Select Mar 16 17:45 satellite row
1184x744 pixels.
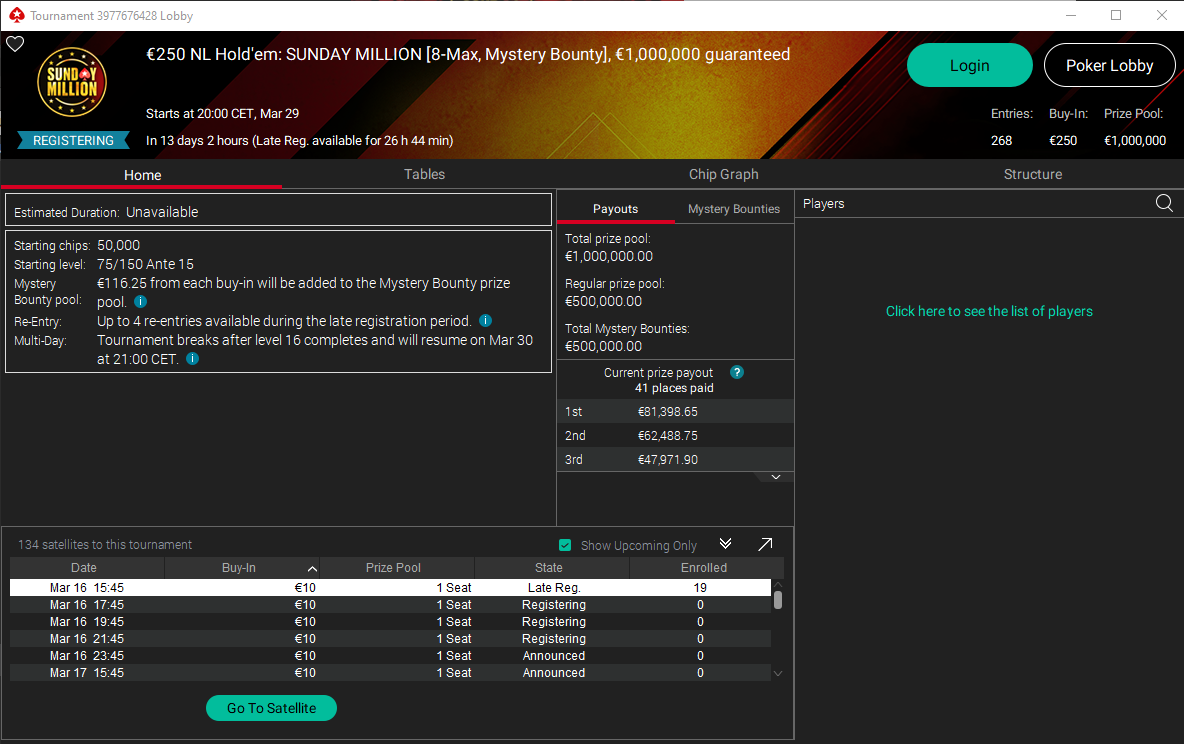pos(390,604)
